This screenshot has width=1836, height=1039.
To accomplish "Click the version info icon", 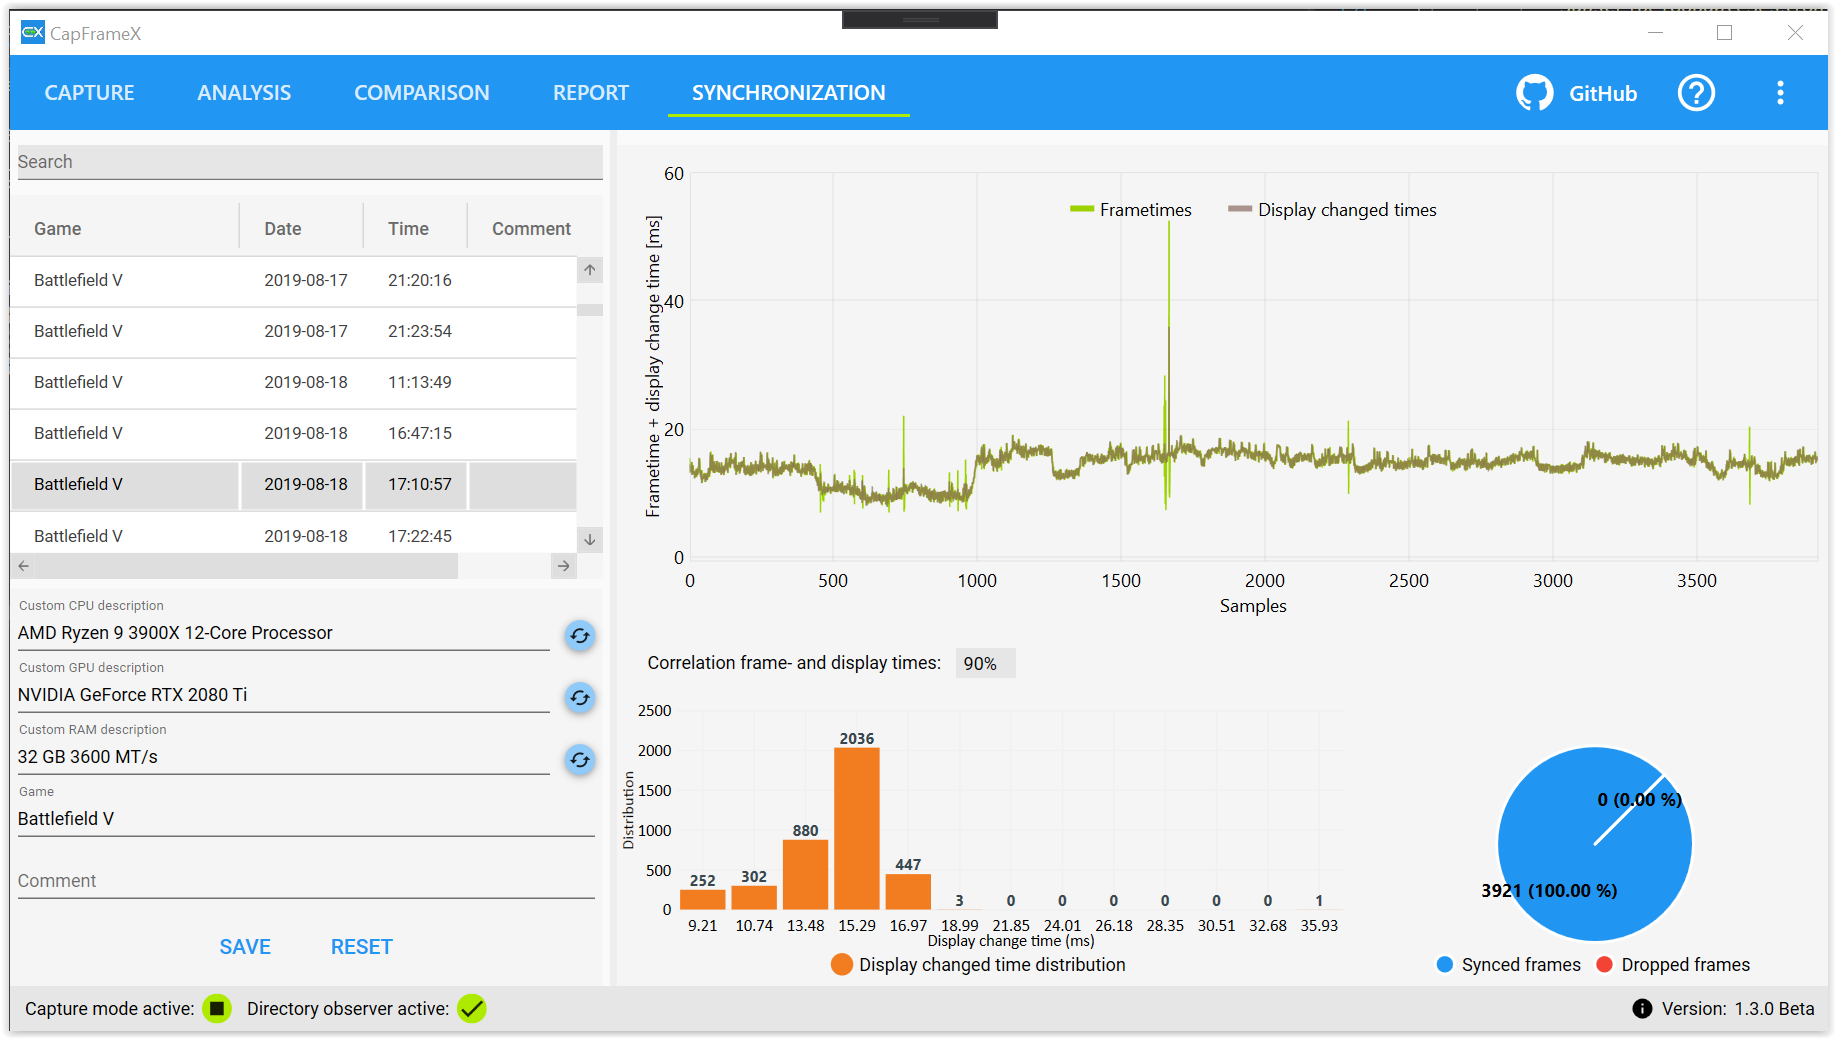I will pos(1642,1008).
